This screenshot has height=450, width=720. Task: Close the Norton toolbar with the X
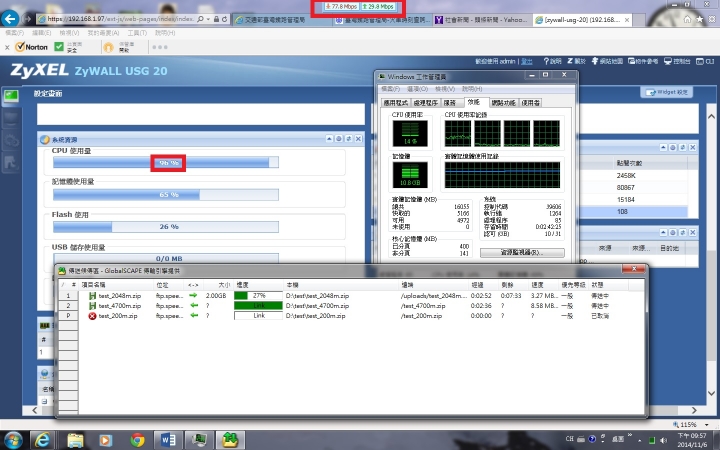tap(7, 47)
